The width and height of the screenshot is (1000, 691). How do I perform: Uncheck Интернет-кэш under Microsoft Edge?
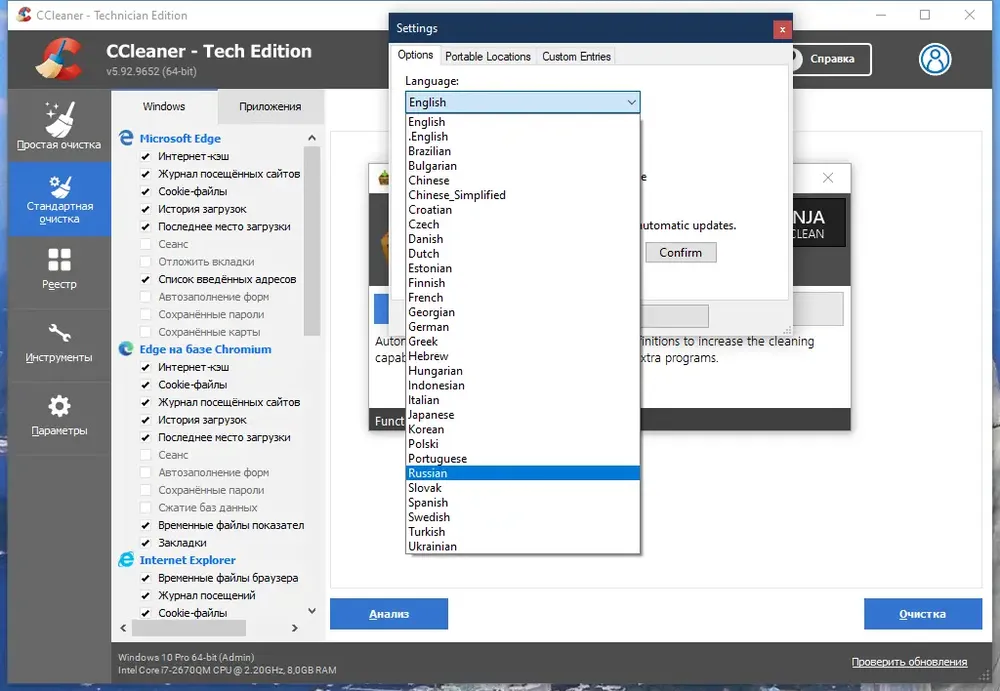(x=145, y=156)
